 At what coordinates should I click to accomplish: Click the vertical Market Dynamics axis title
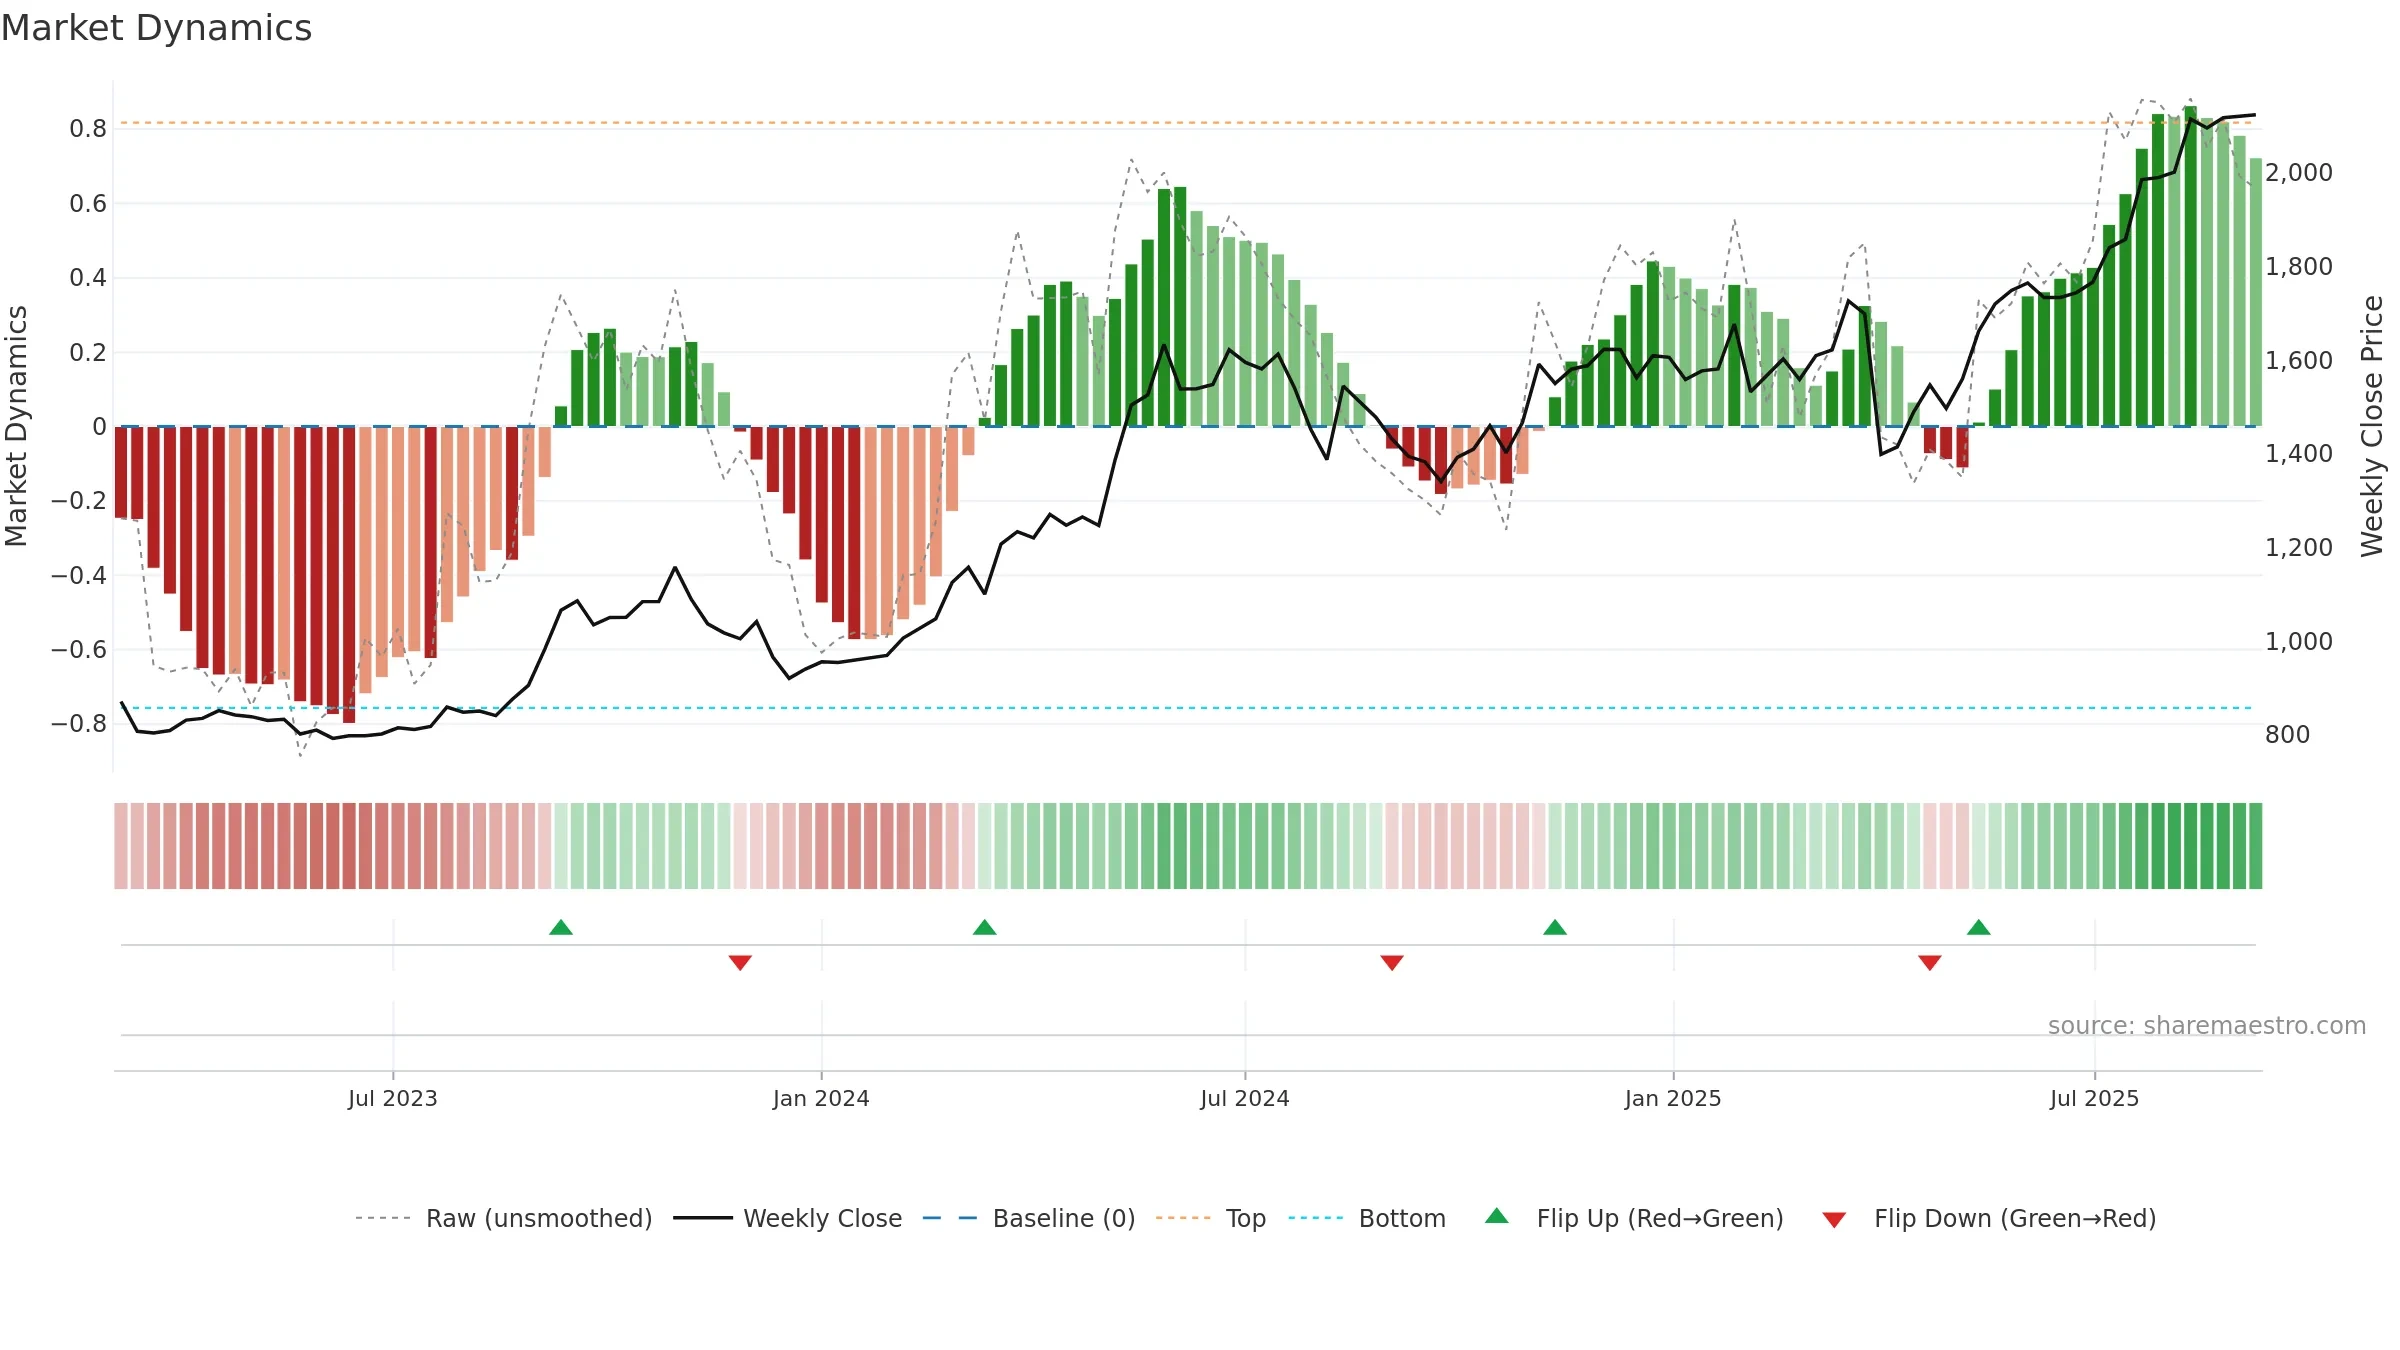point(16,426)
